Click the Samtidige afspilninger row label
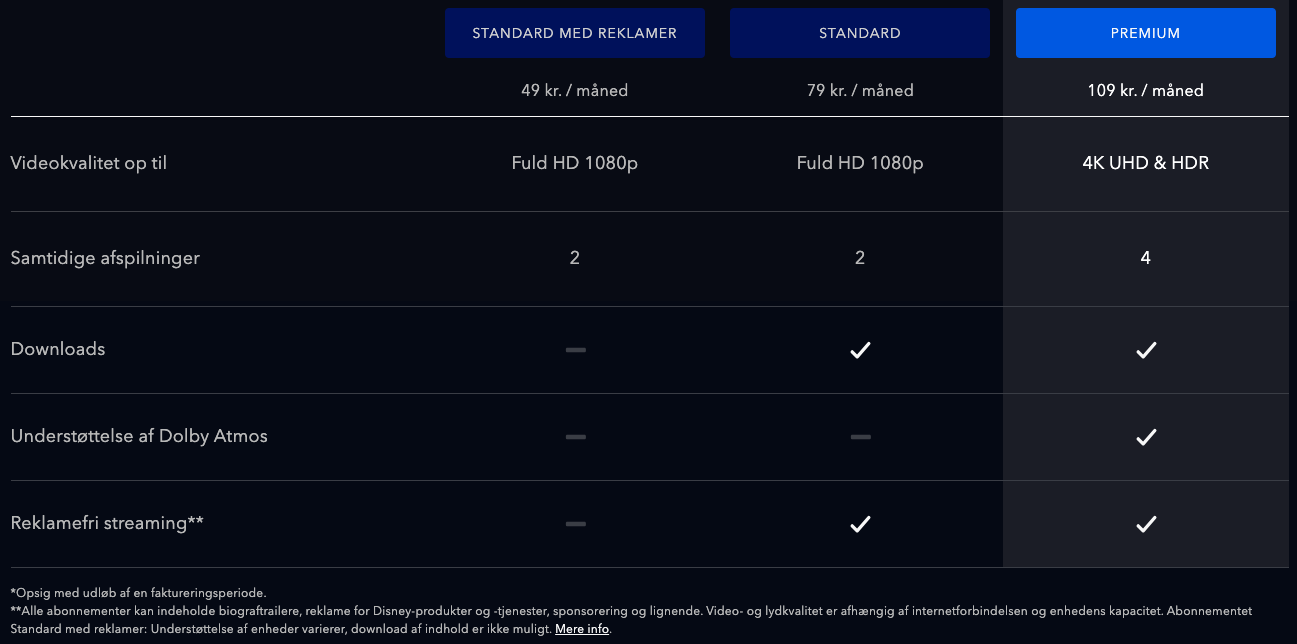The image size is (1297, 644). 105,258
